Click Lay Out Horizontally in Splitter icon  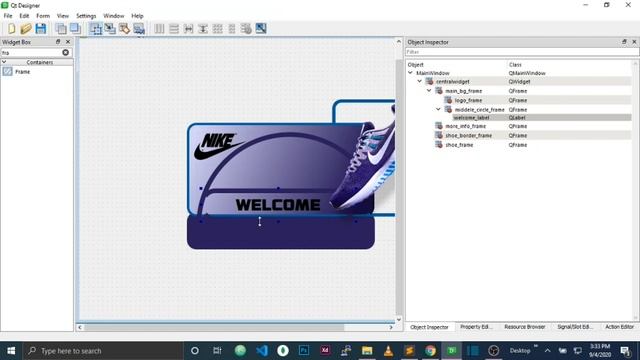(188, 29)
